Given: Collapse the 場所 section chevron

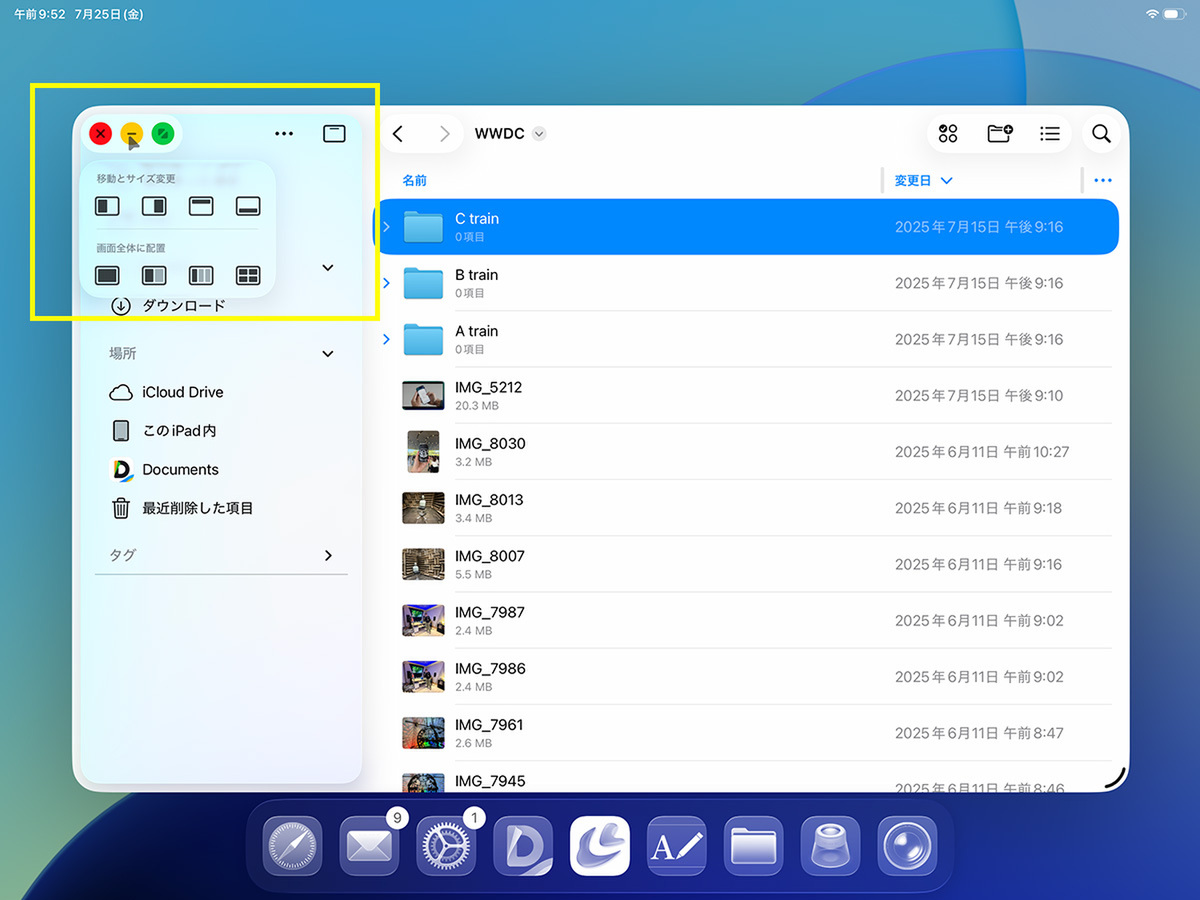Looking at the screenshot, I should (x=328, y=354).
